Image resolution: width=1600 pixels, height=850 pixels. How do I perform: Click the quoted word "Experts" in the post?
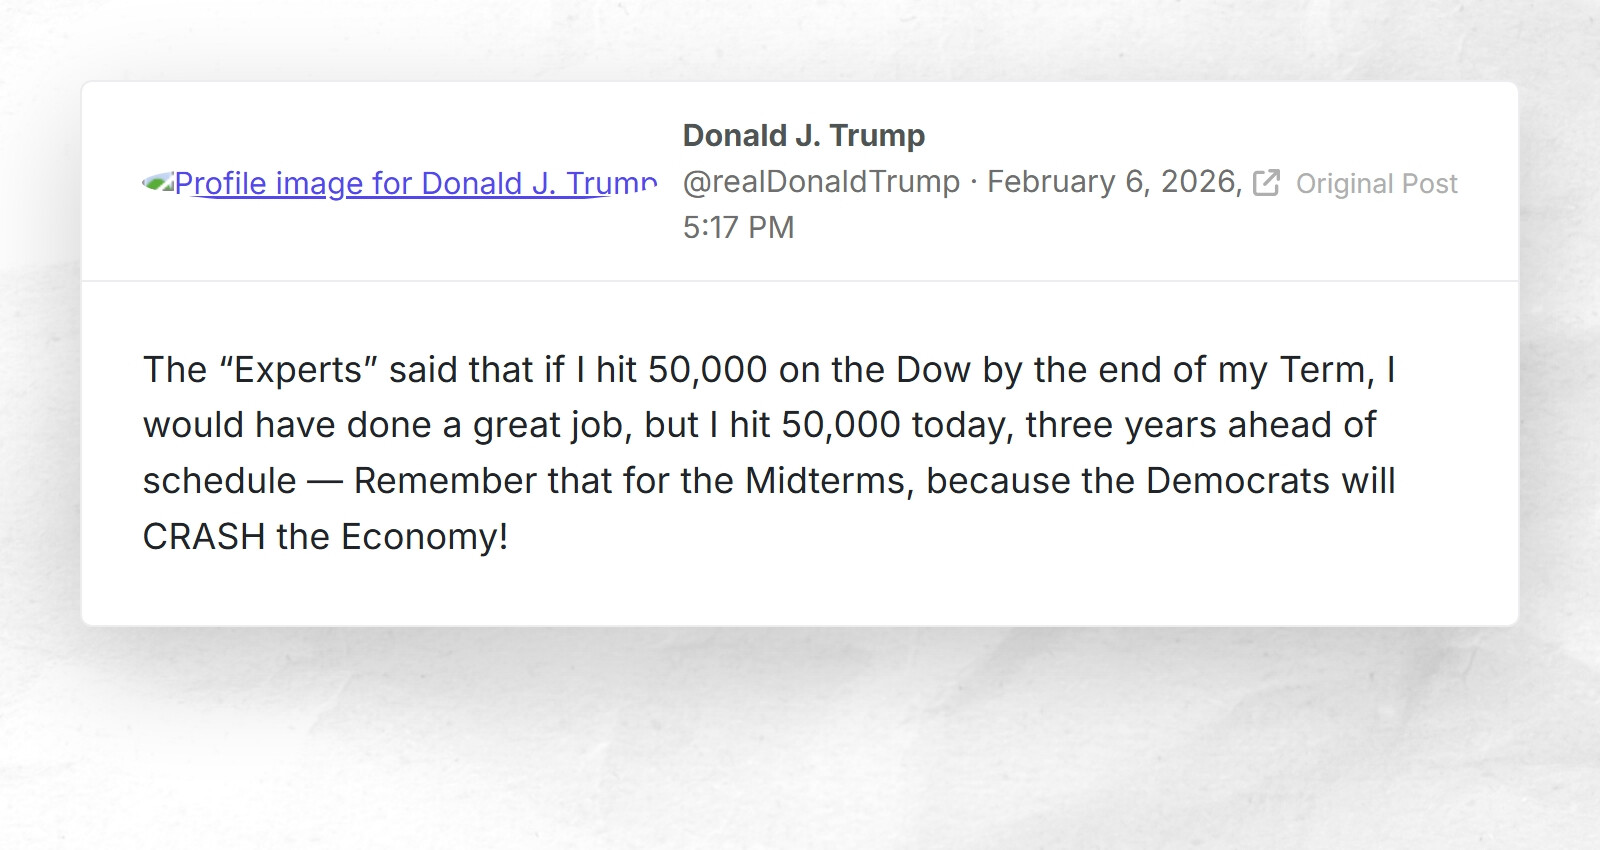tap(298, 370)
